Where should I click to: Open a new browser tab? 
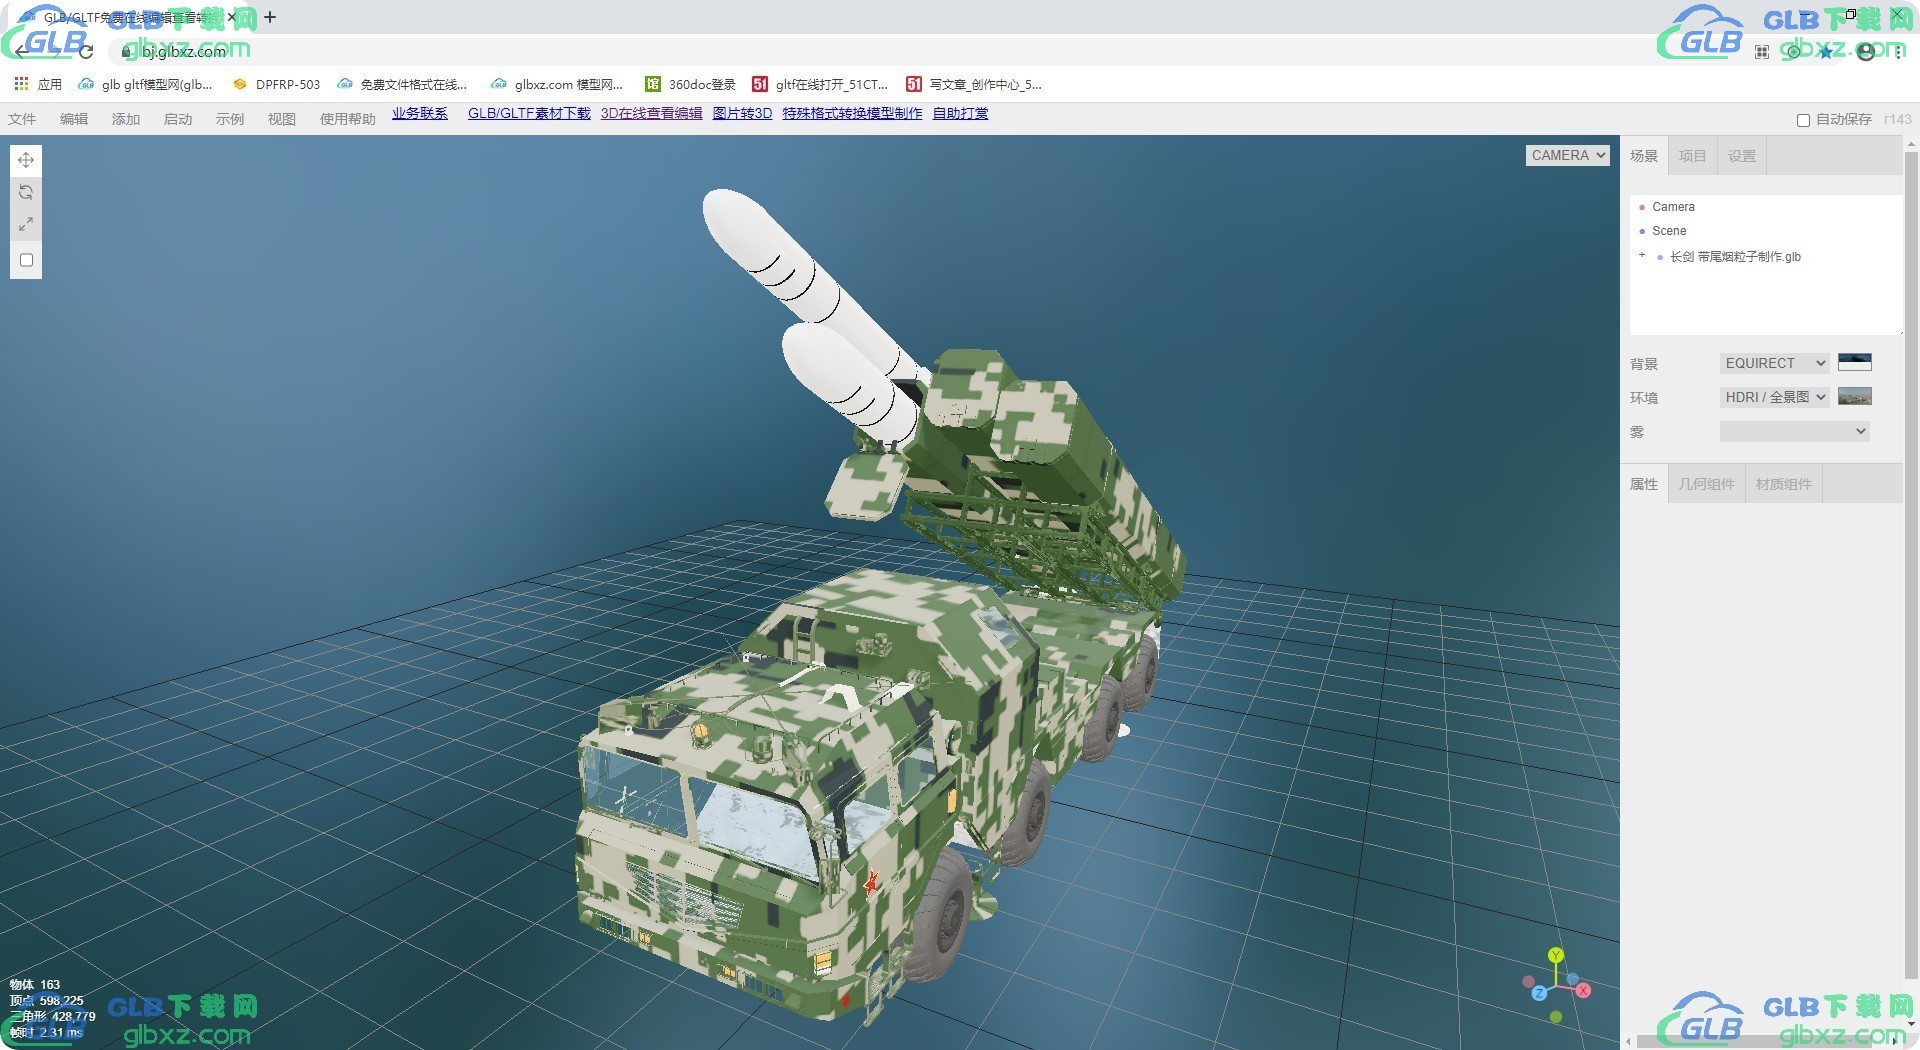click(x=270, y=17)
